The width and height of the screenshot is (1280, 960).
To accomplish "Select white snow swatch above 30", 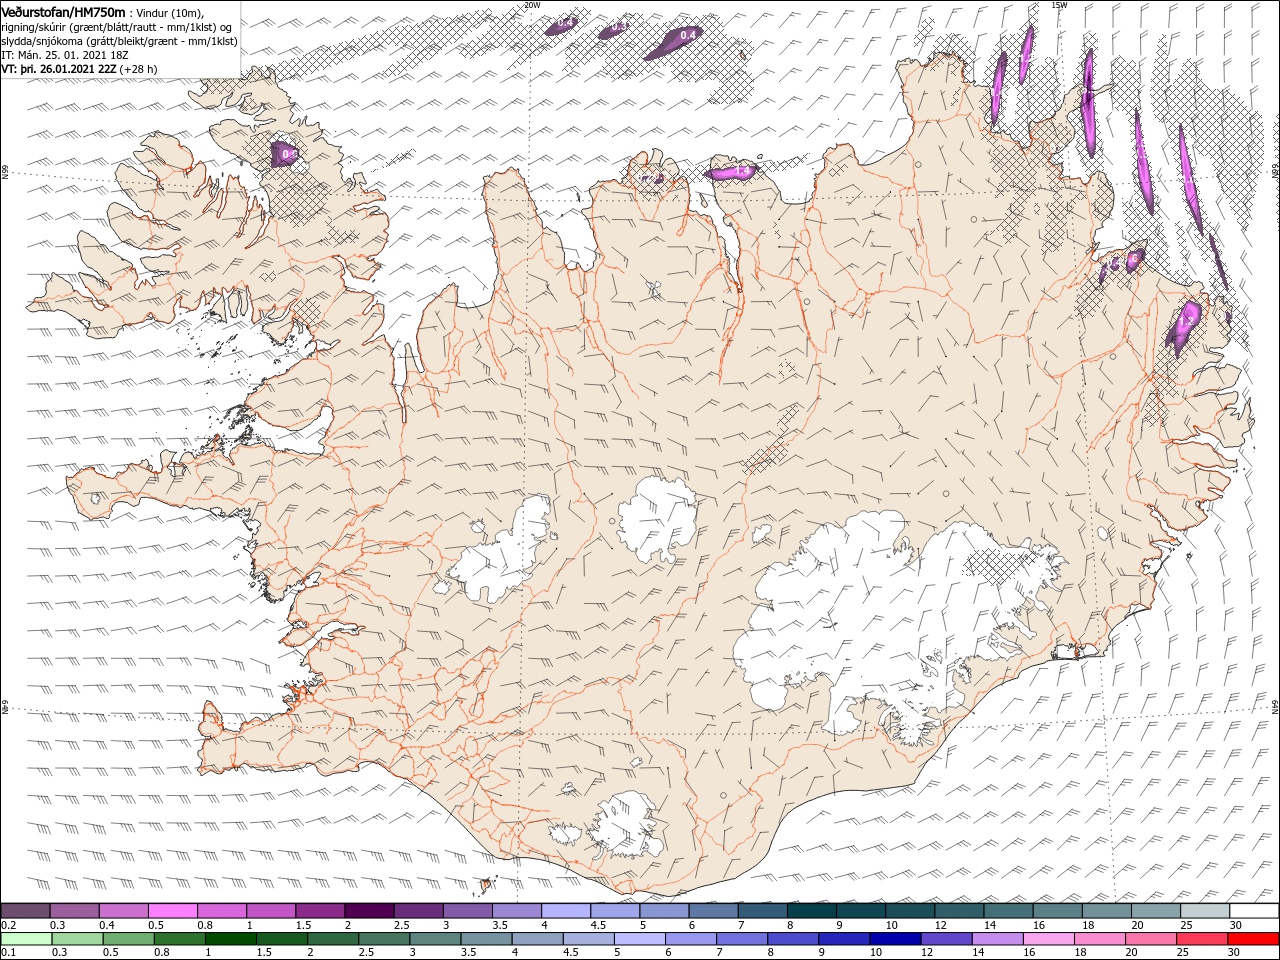I will [1253, 910].
